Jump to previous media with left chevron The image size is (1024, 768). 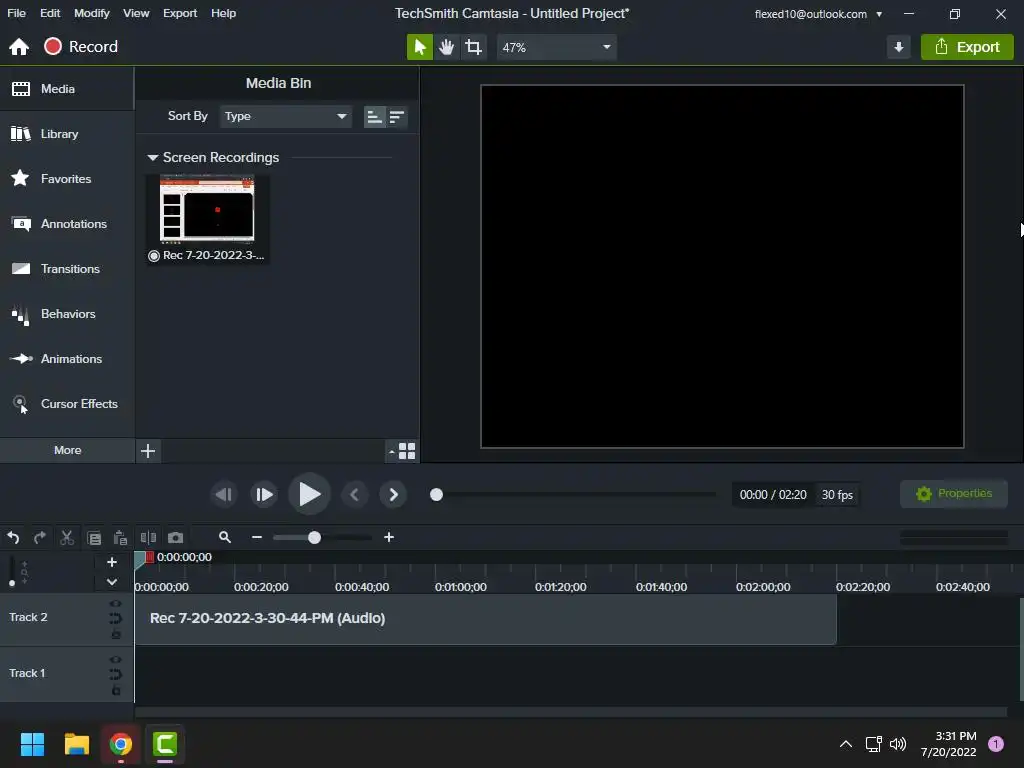355,494
